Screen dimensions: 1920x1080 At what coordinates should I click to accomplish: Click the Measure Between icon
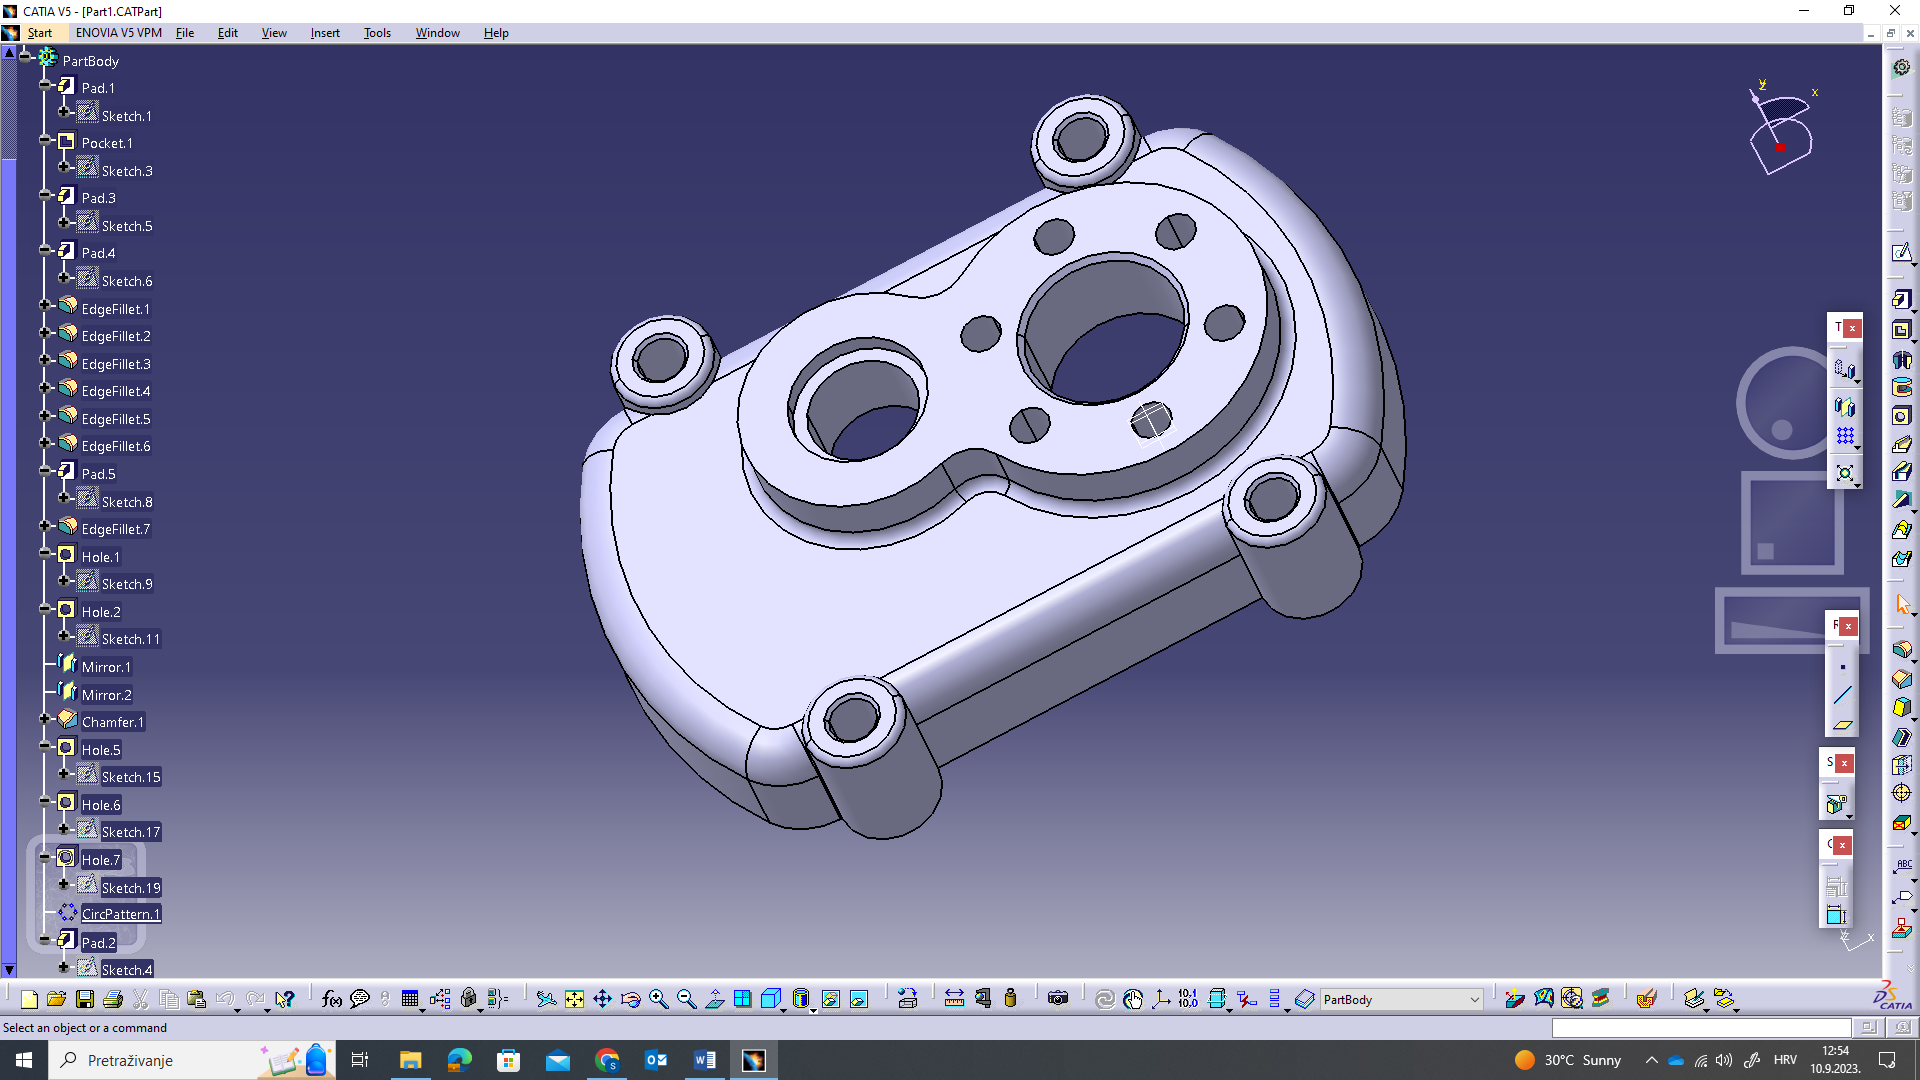[954, 999]
